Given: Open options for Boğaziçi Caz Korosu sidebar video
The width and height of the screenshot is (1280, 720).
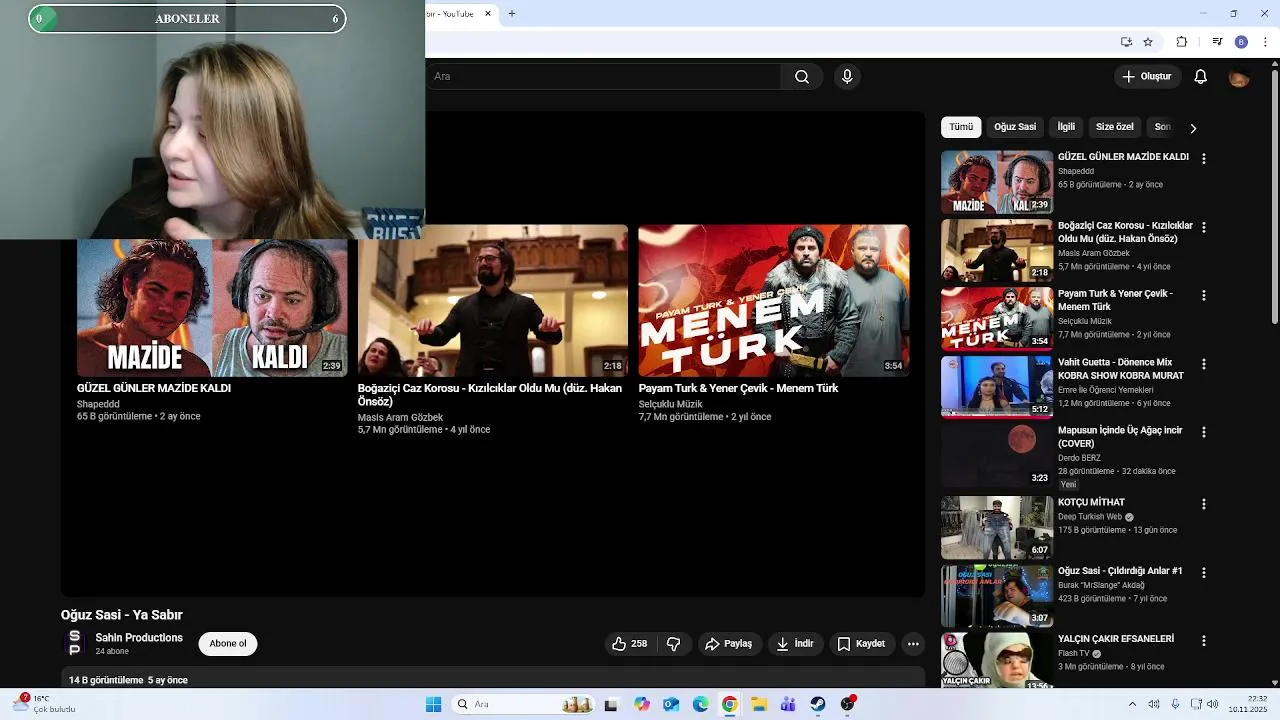Looking at the screenshot, I should click(1204, 227).
